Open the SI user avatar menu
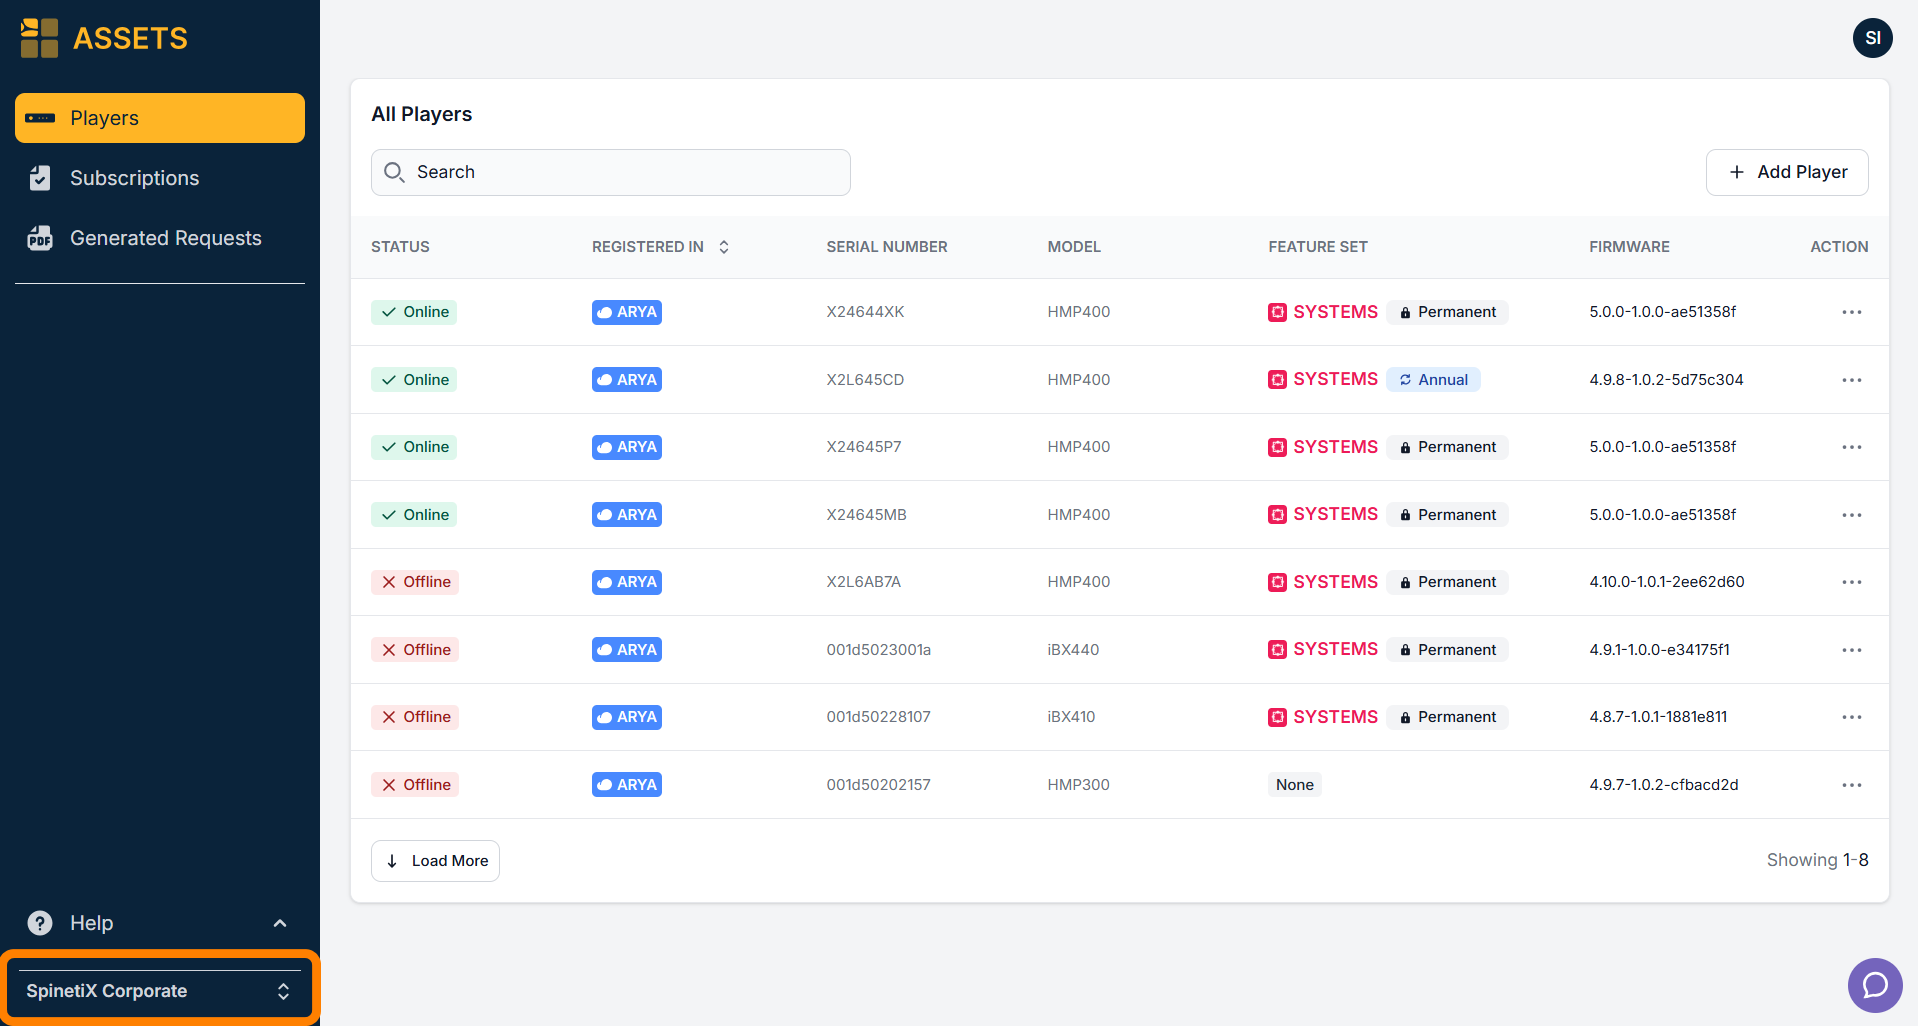The height and width of the screenshot is (1026, 1918). [1872, 38]
